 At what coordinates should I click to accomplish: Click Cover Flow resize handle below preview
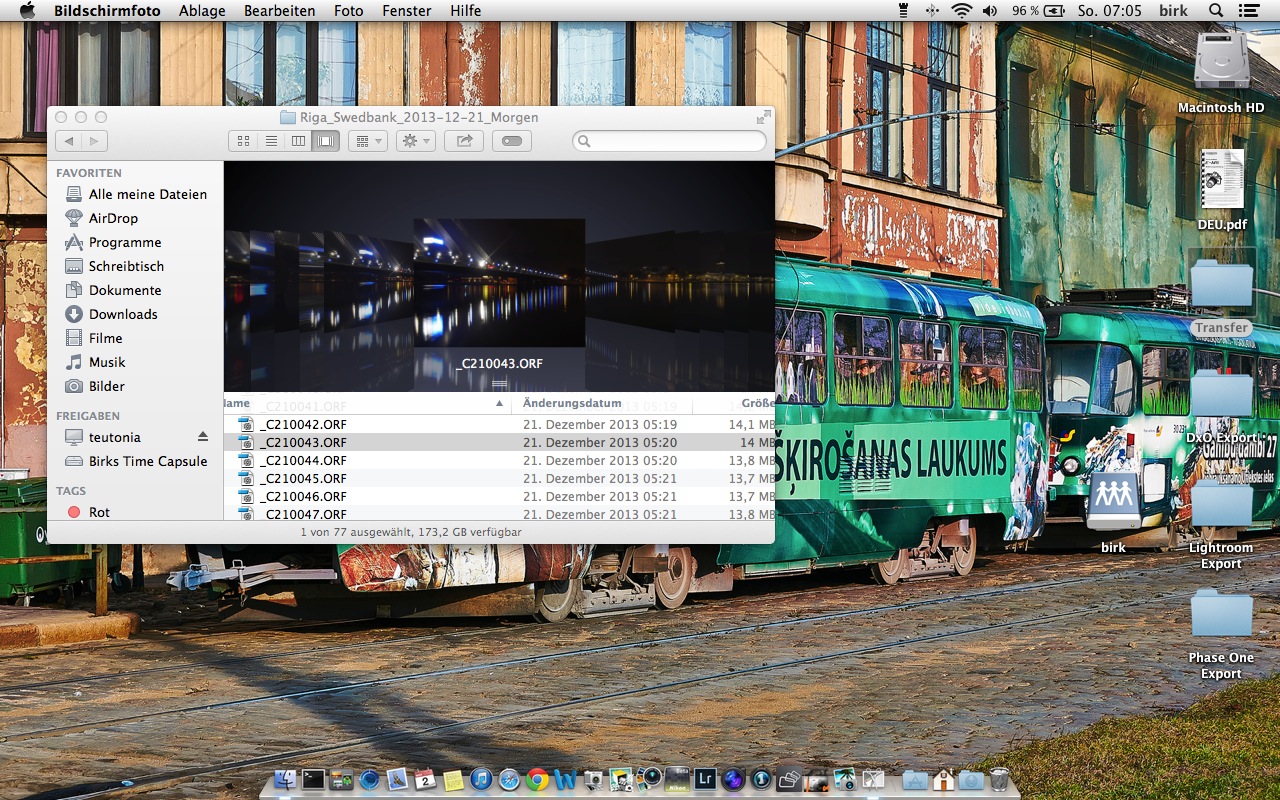coord(500,384)
